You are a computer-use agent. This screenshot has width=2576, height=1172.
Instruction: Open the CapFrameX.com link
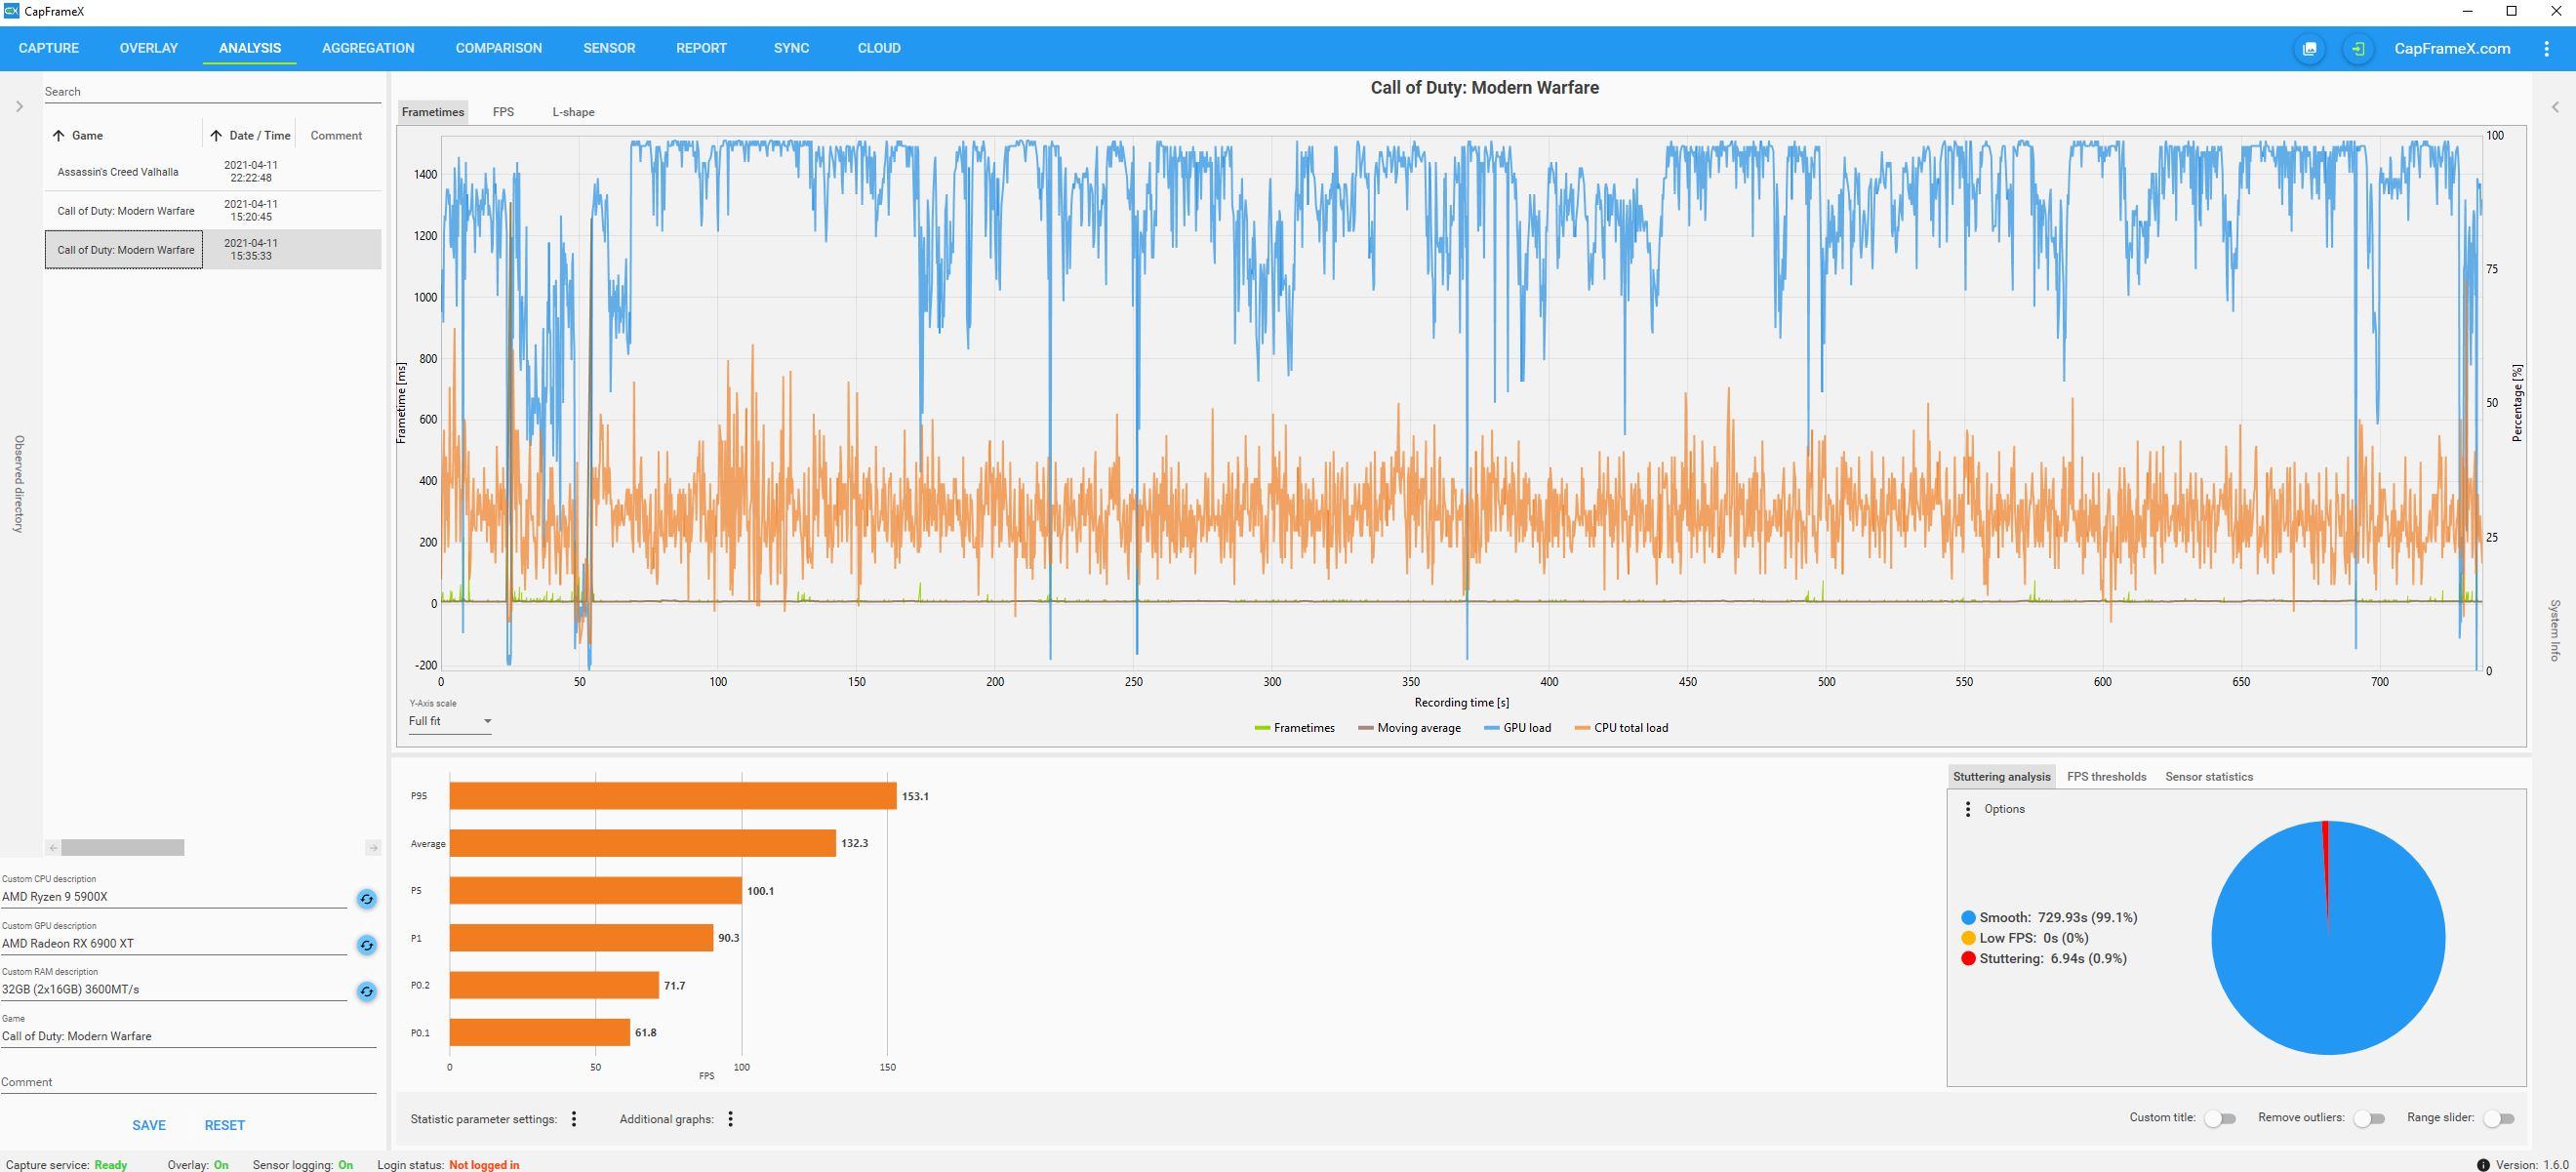click(x=2451, y=49)
